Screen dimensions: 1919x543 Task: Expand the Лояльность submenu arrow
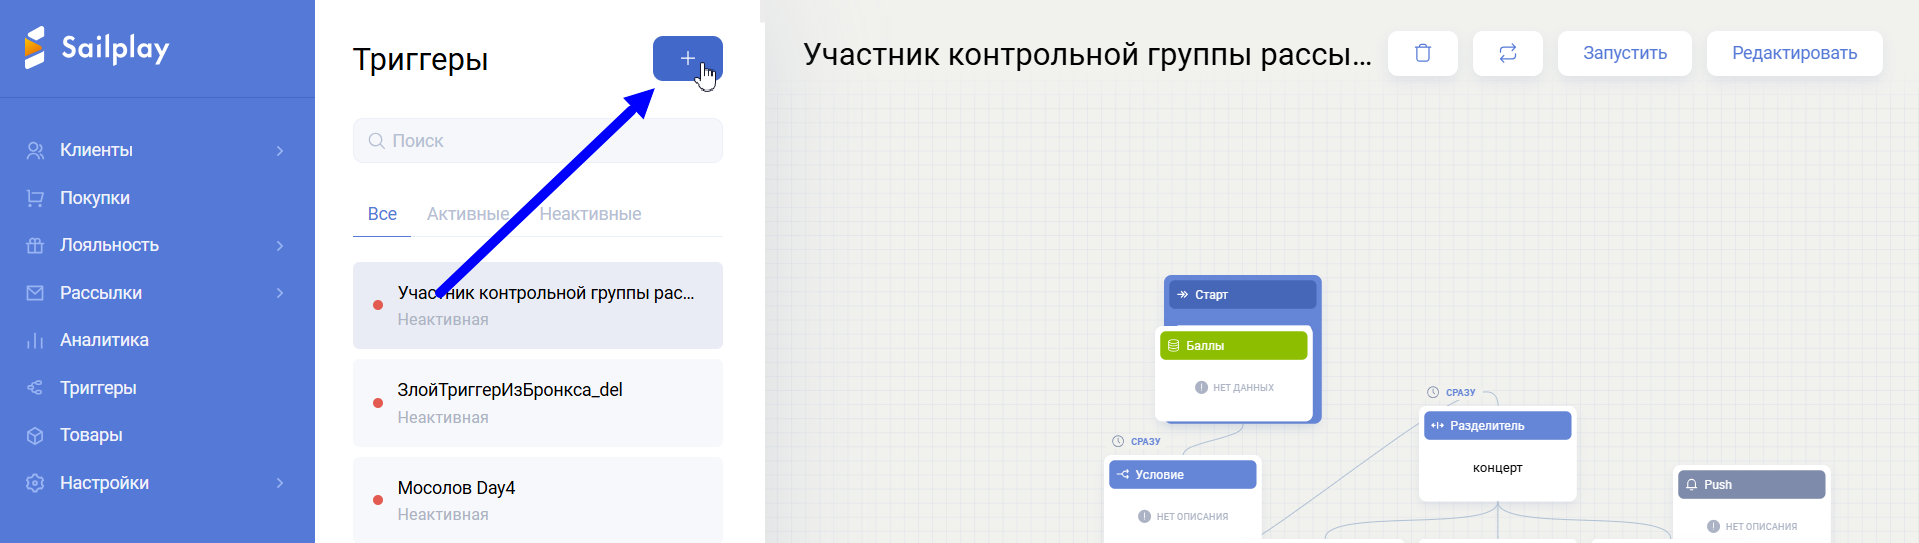pyautogui.click(x=280, y=245)
